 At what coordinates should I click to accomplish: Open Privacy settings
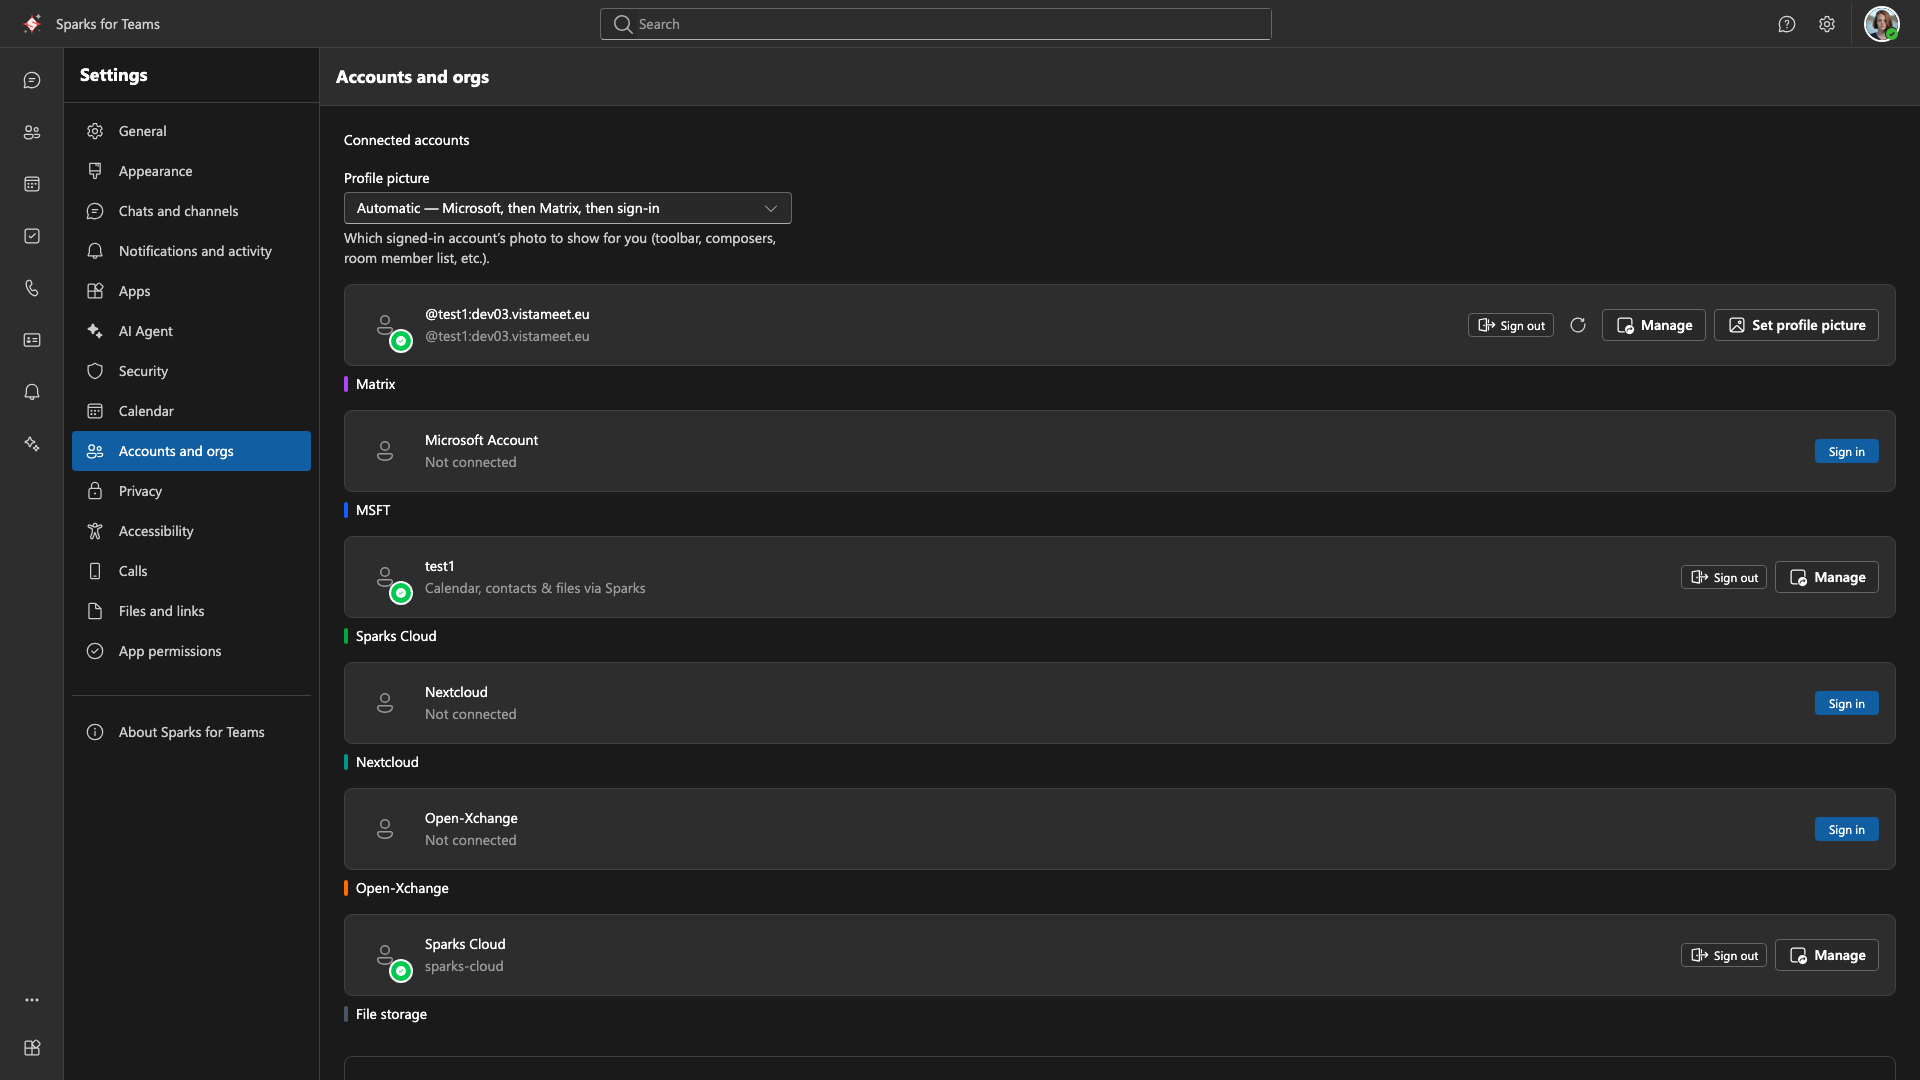(x=191, y=491)
